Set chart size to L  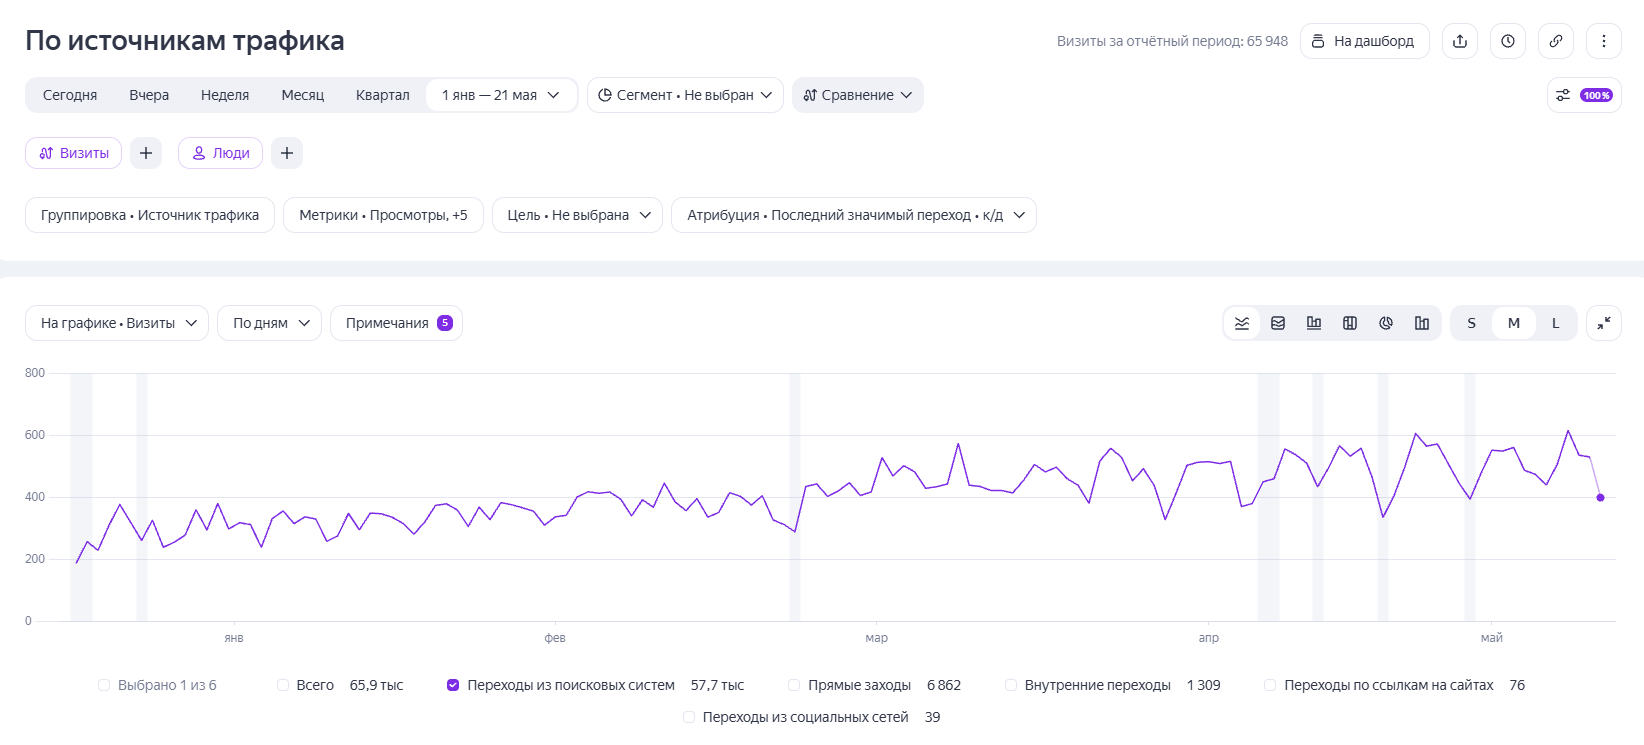(1556, 323)
